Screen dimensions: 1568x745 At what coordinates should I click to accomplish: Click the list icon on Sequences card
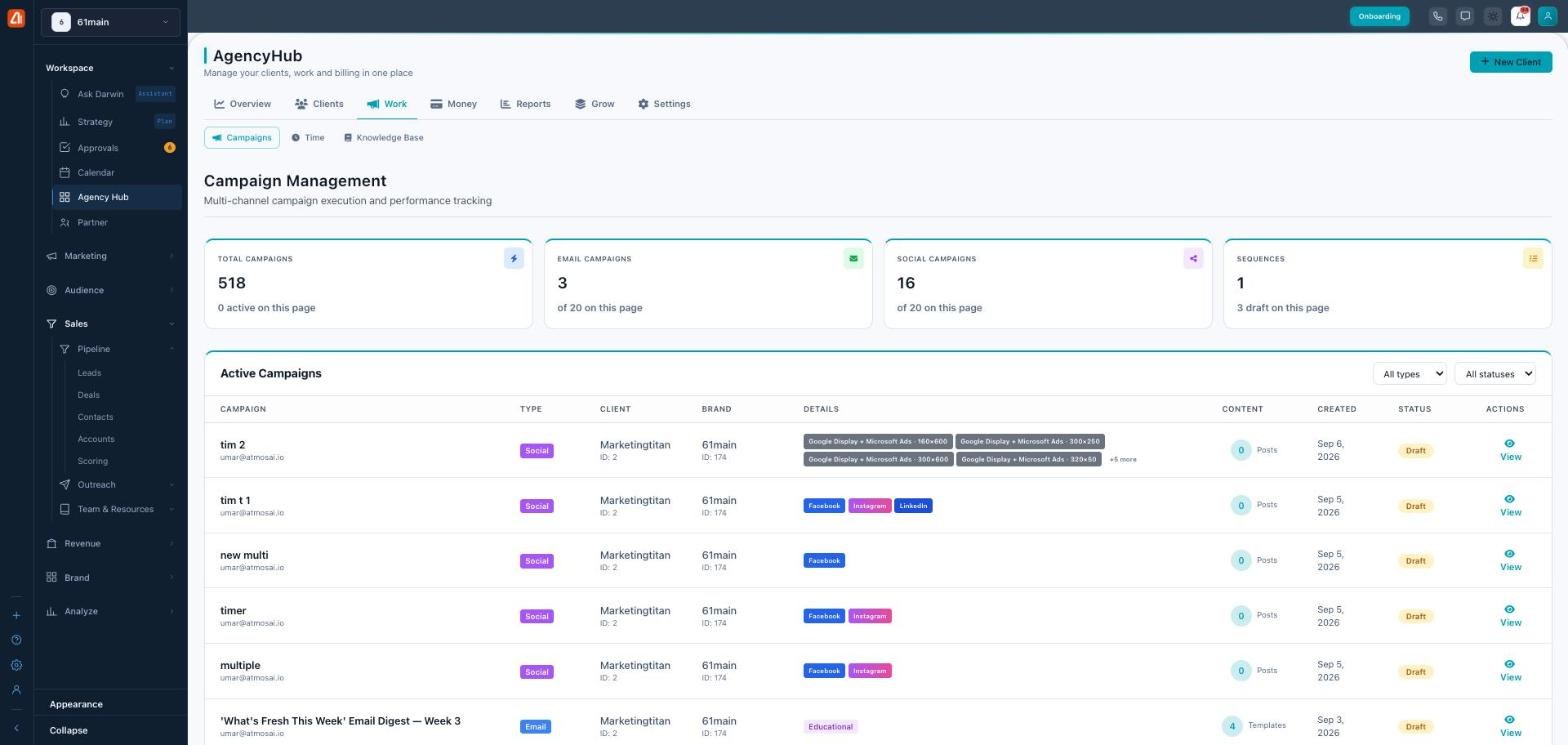(x=1533, y=259)
